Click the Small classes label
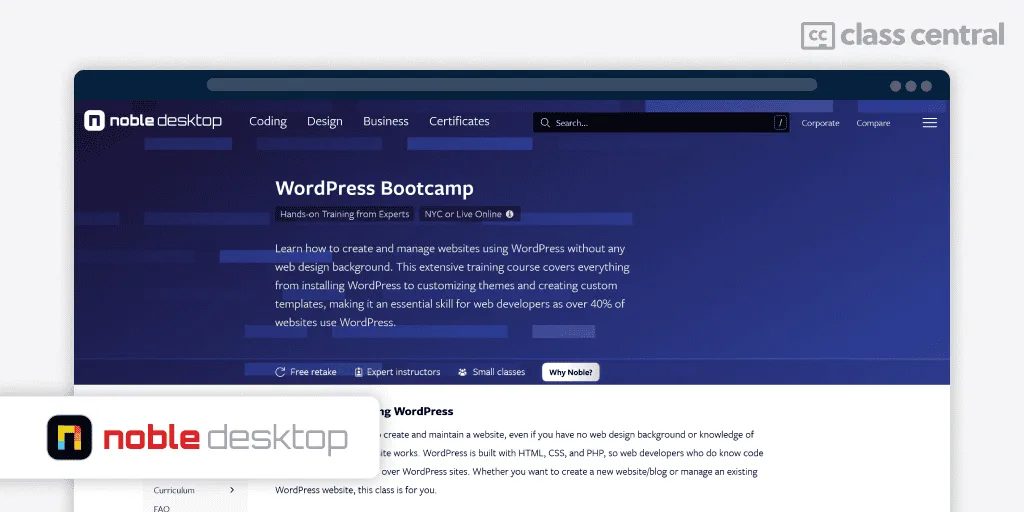1024x512 pixels. click(499, 372)
